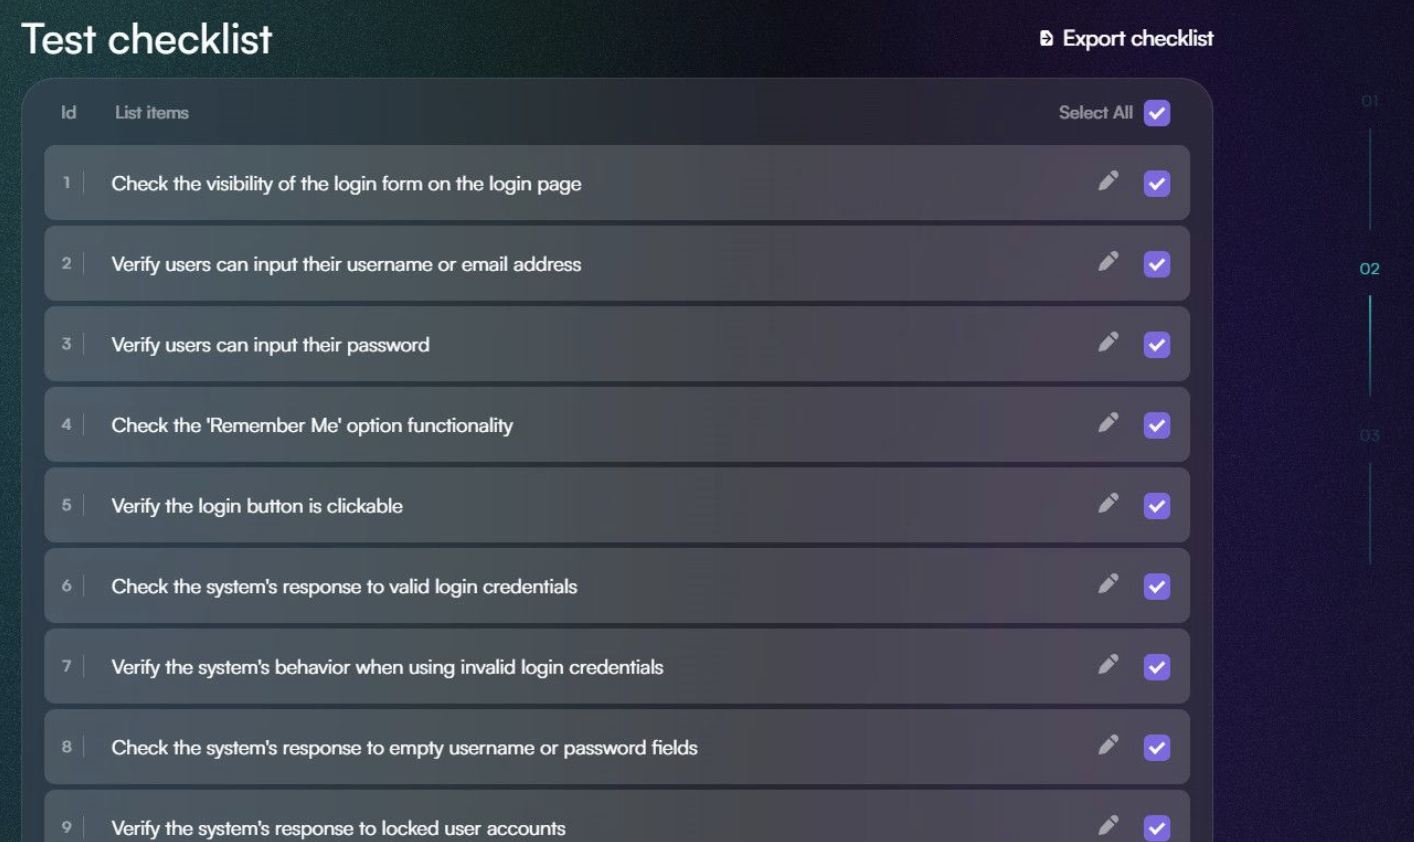Edit the locked user accounts item
Image resolution: width=1414 pixels, height=842 pixels.
click(x=1108, y=825)
